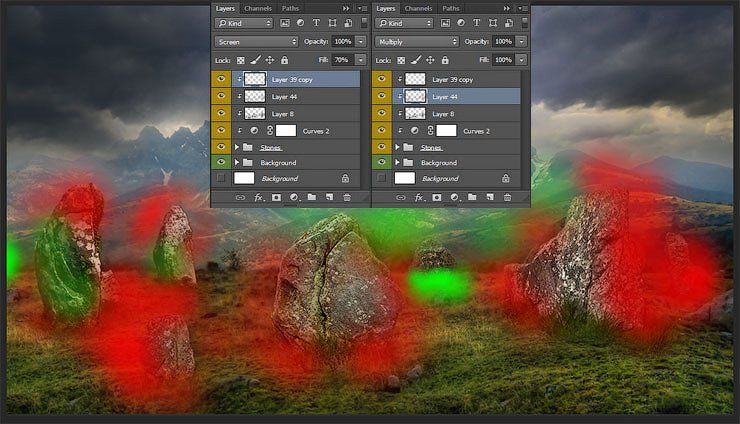Expand Stones group in left Layers panel
Screen dimensions: 740x424
pos(237,147)
